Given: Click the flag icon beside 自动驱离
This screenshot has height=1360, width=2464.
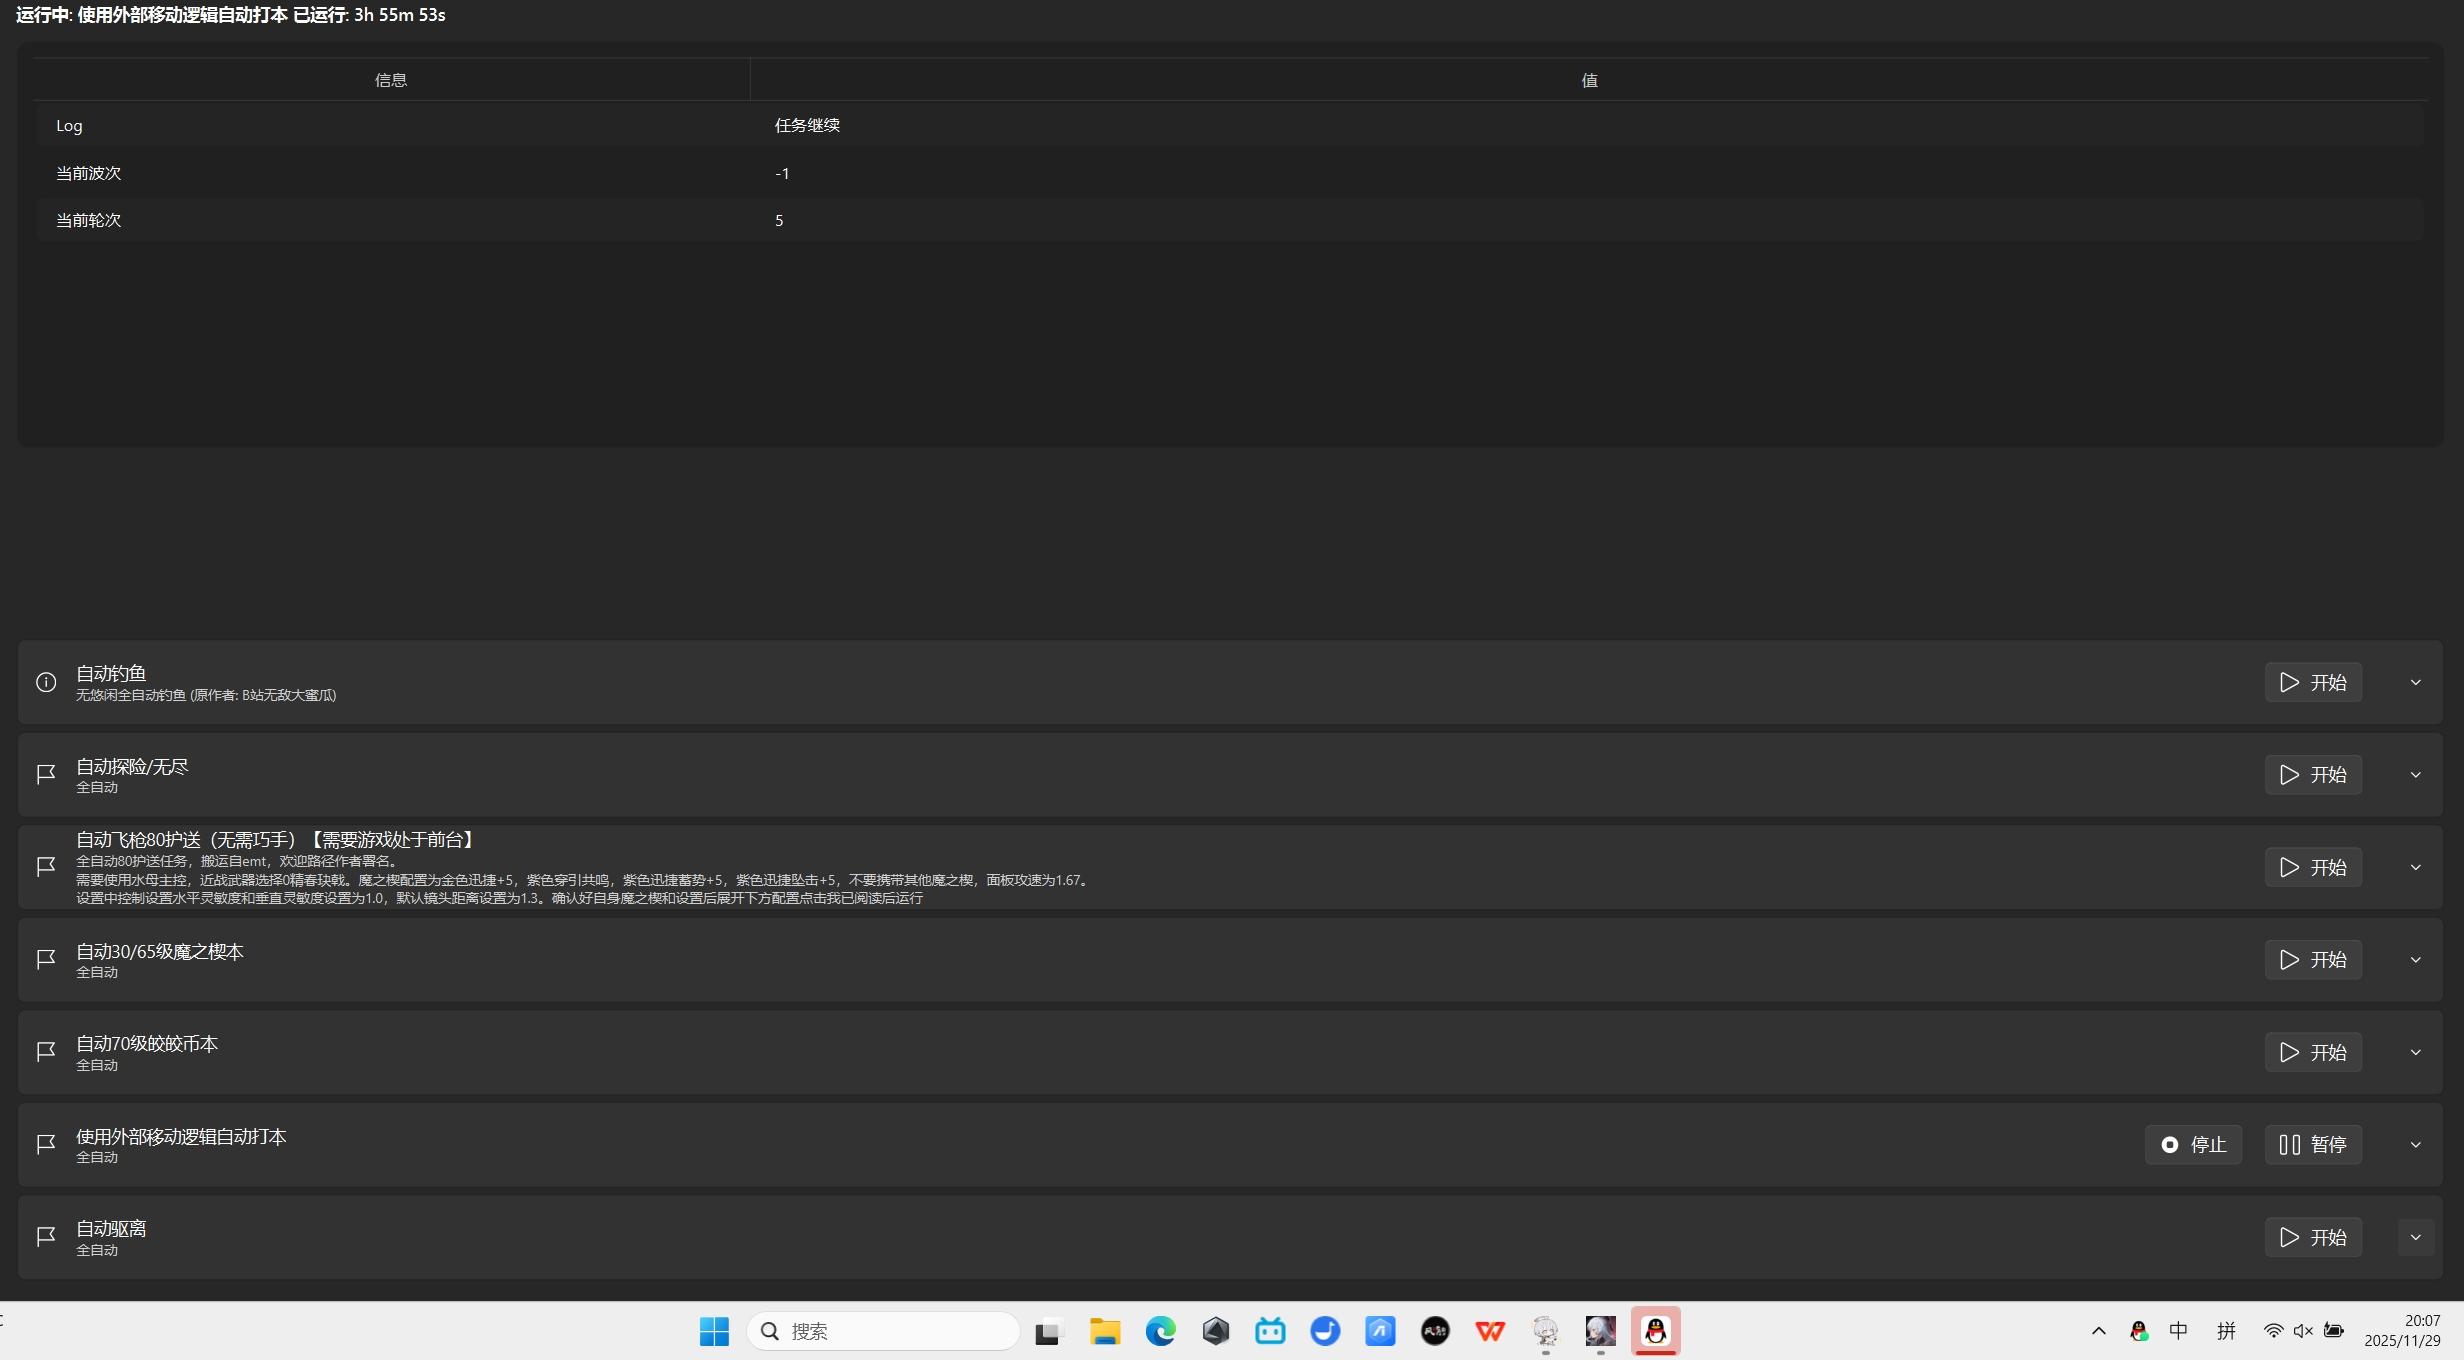Looking at the screenshot, I should point(46,1237).
